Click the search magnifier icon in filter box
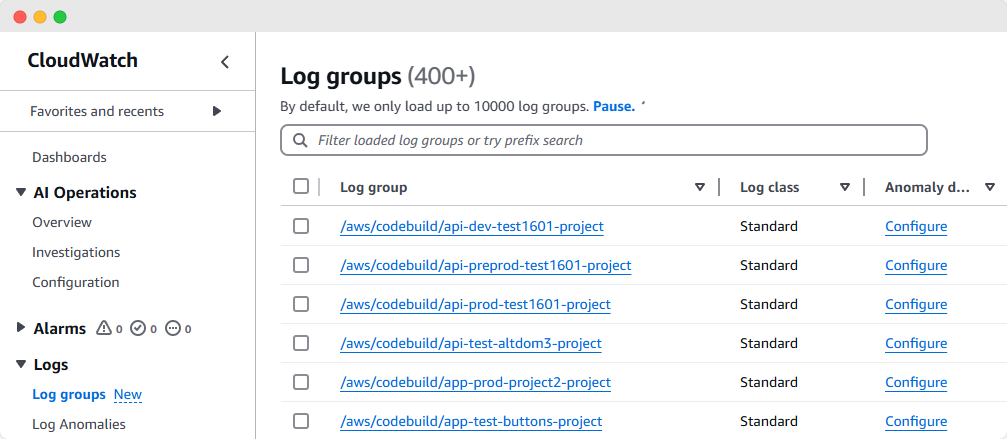Screen dimensions: 1007x439 point(299,140)
